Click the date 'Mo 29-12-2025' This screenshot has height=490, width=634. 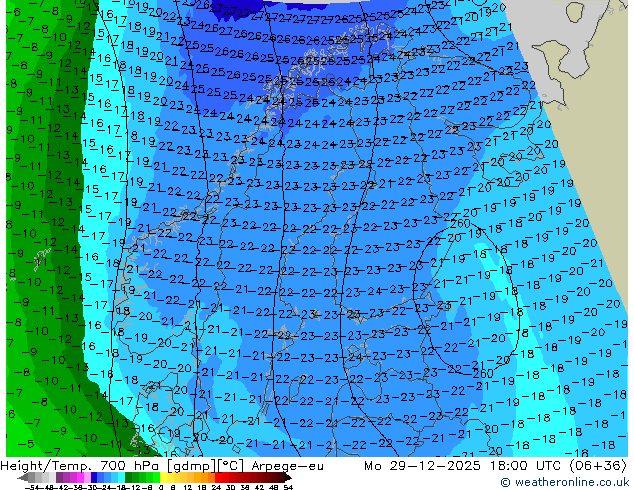(422, 466)
